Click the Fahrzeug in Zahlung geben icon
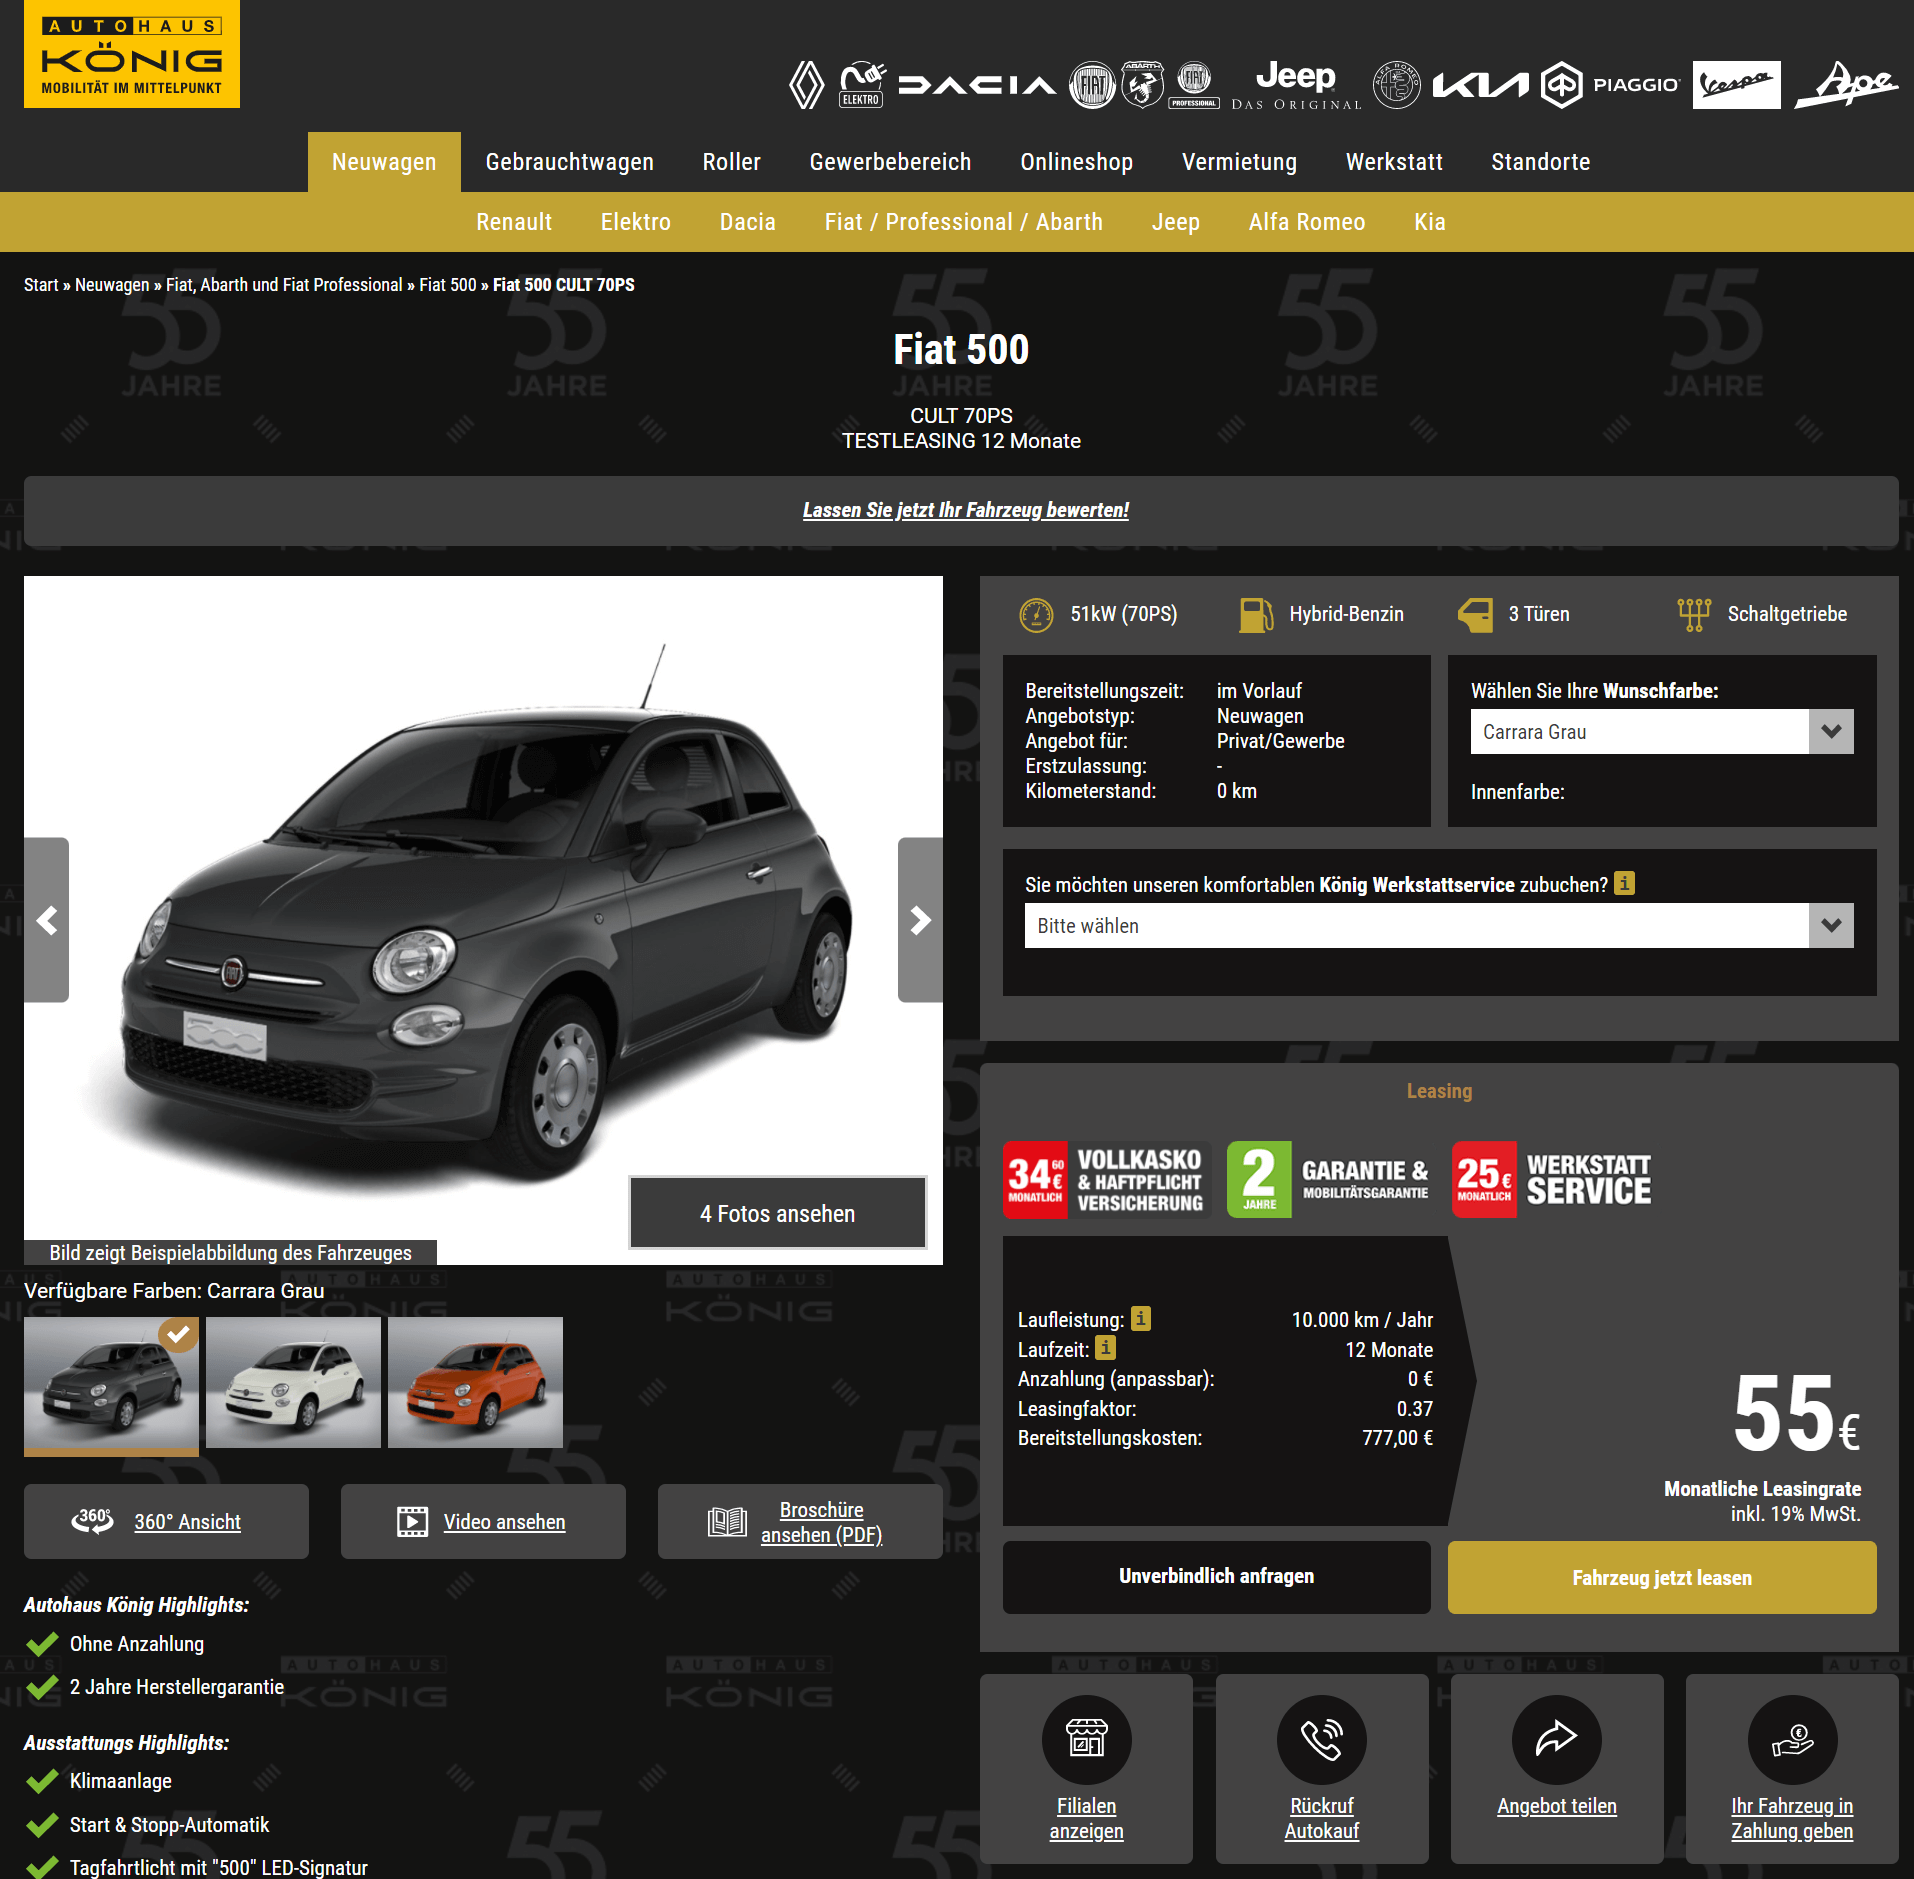This screenshot has height=1879, width=1914. pyautogui.click(x=1792, y=1740)
